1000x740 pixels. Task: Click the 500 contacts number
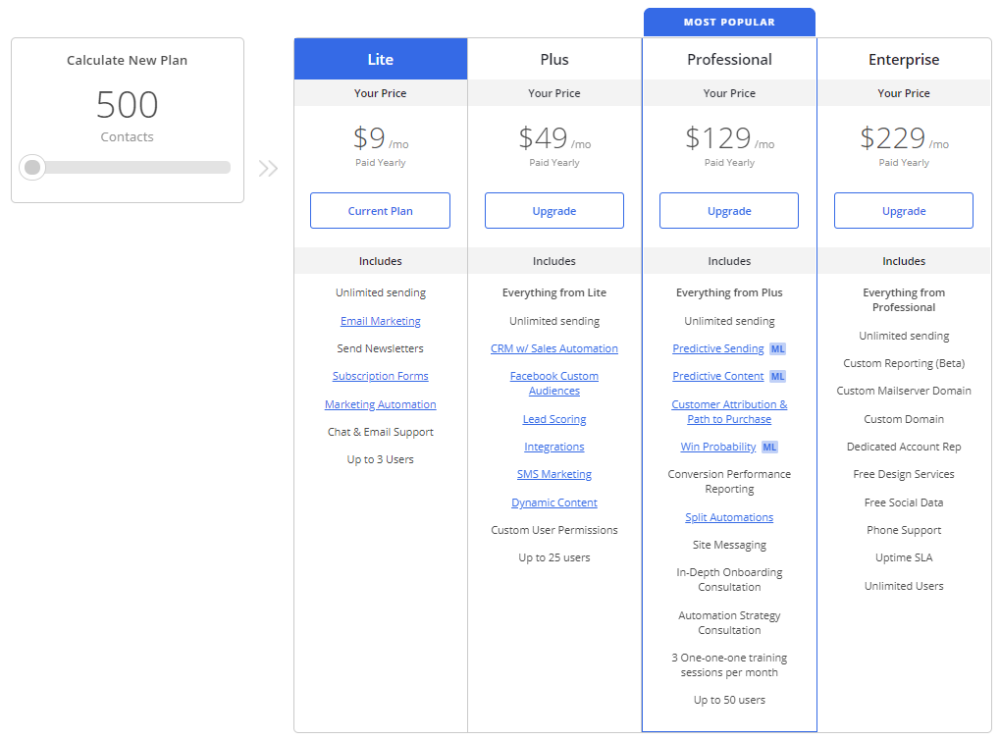(x=127, y=105)
